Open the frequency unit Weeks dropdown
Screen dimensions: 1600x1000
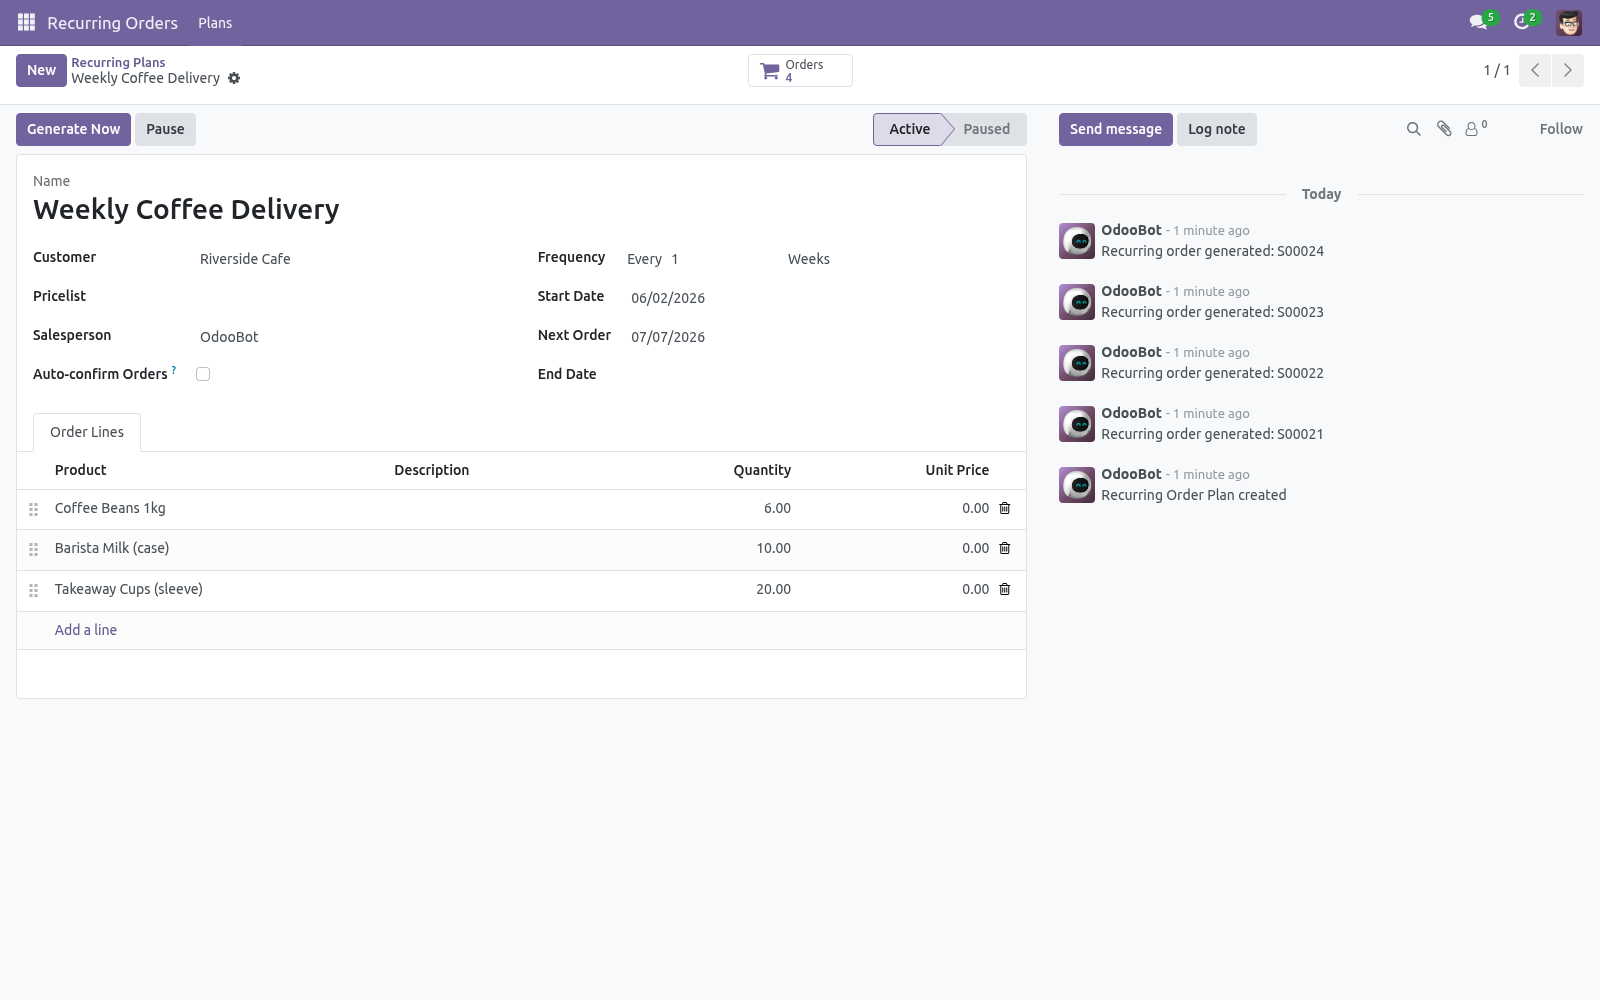pyautogui.click(x=896, y=259)
